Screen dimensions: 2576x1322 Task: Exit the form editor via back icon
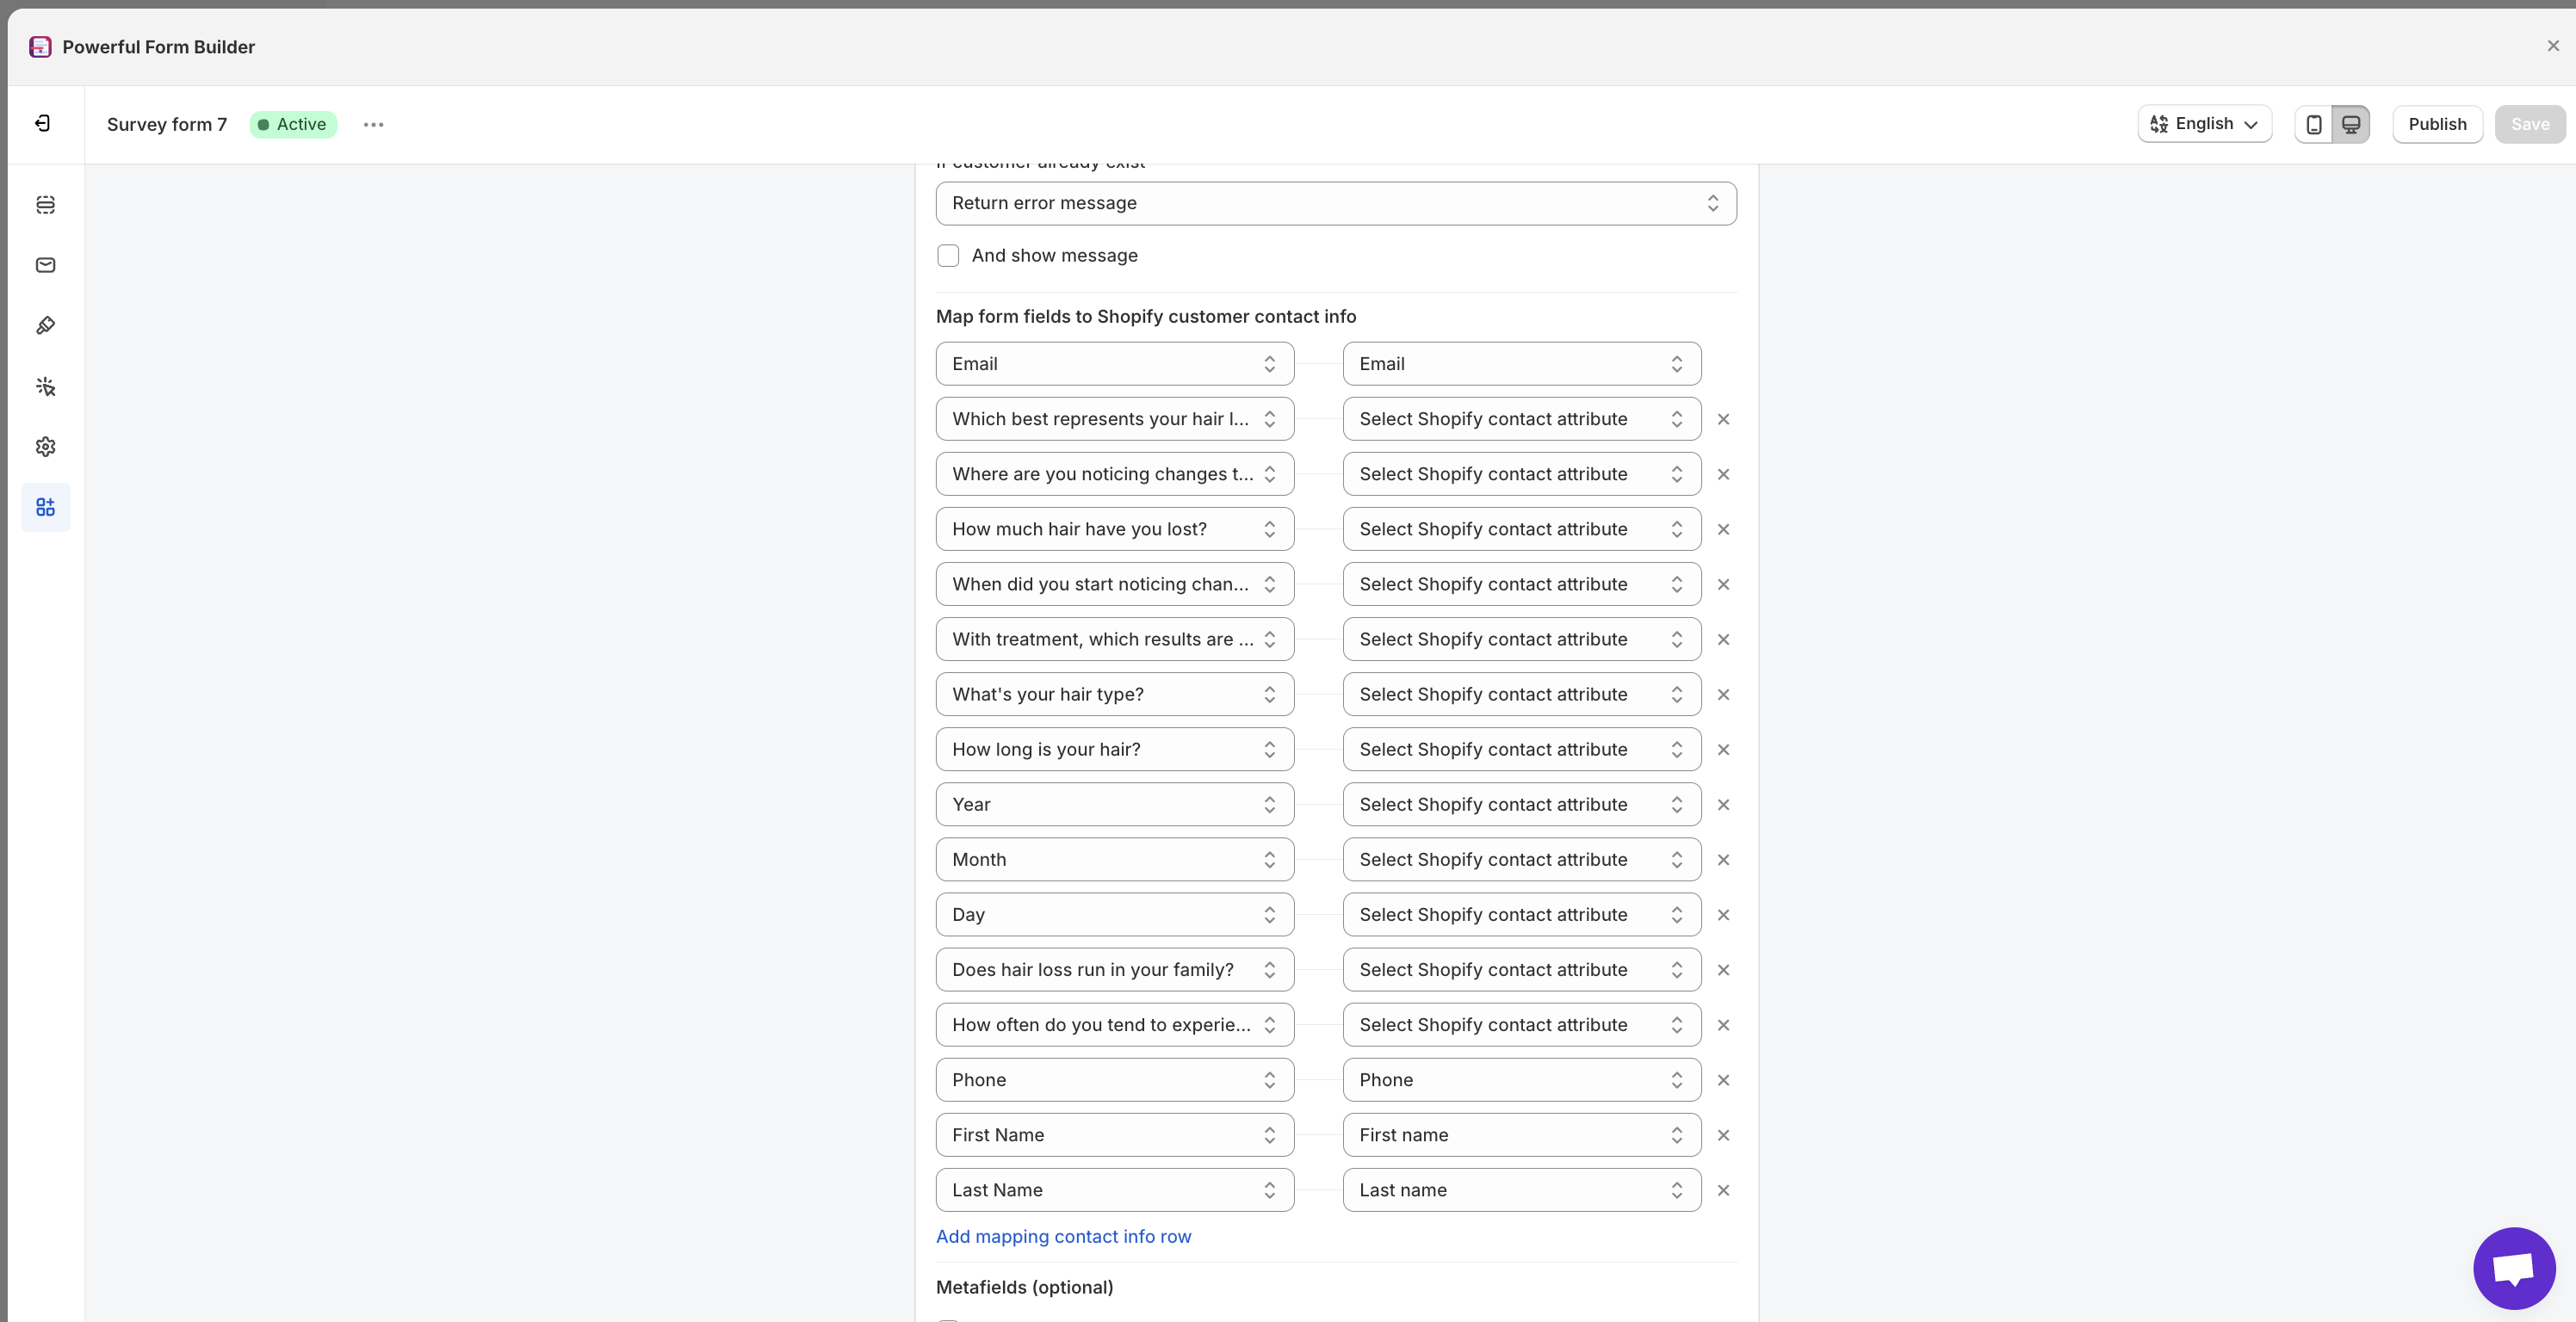point(43,123)
